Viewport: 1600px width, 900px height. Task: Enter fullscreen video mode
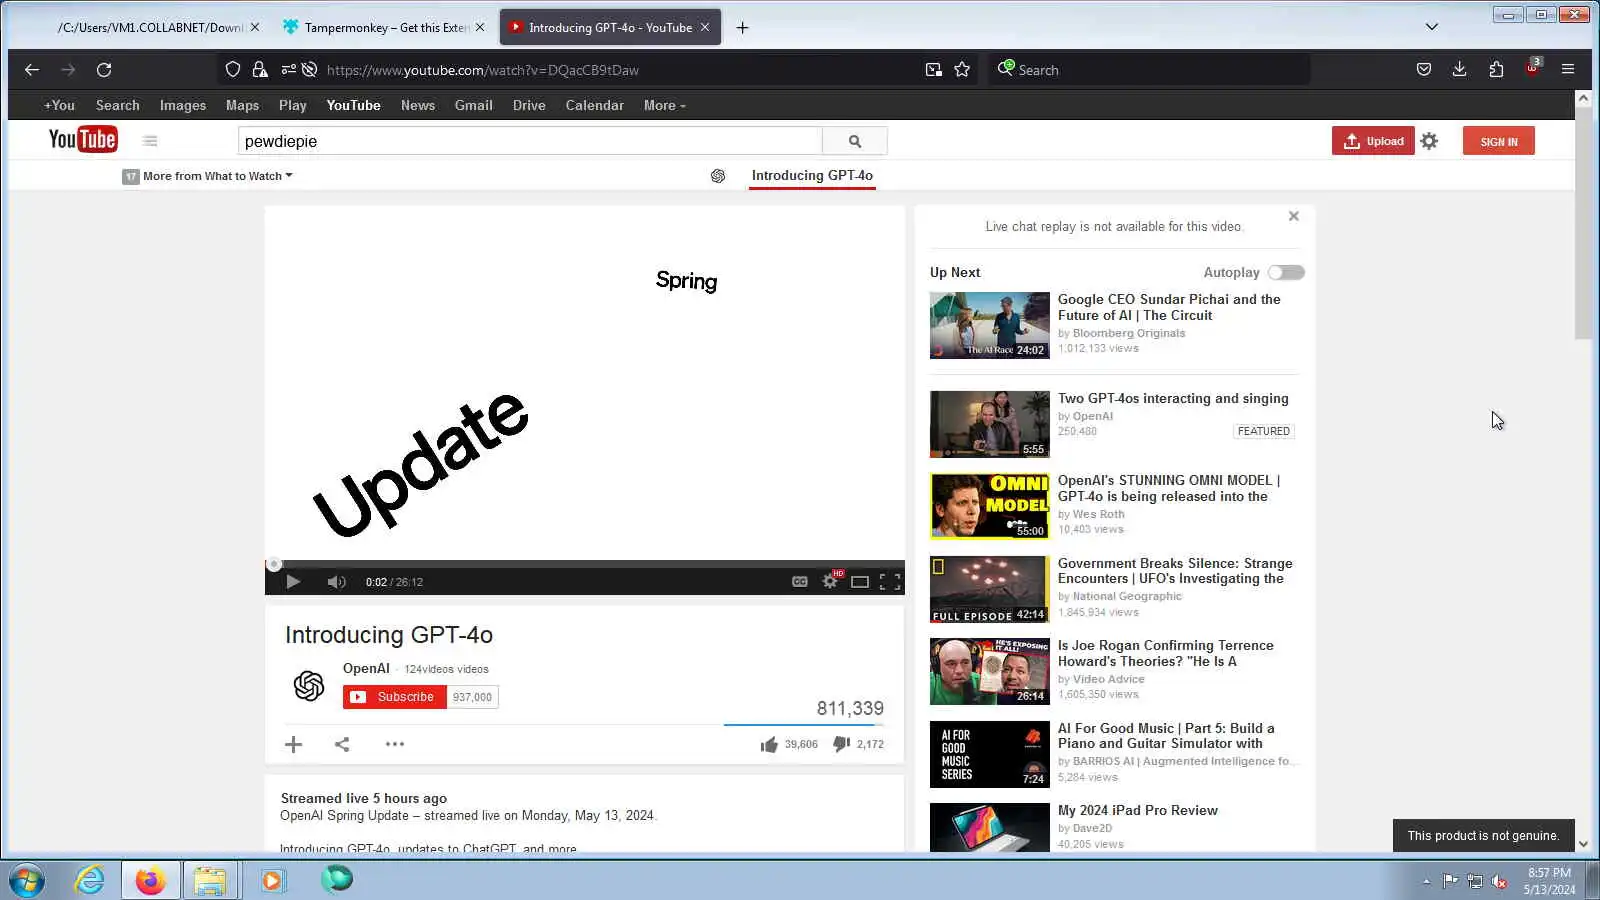pos(890,582)
